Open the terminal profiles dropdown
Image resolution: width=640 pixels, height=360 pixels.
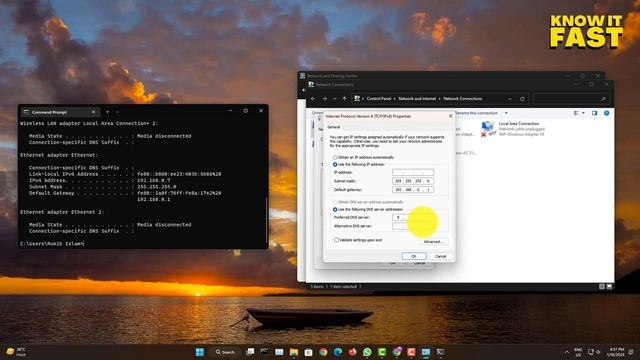(x=117, y=112)
